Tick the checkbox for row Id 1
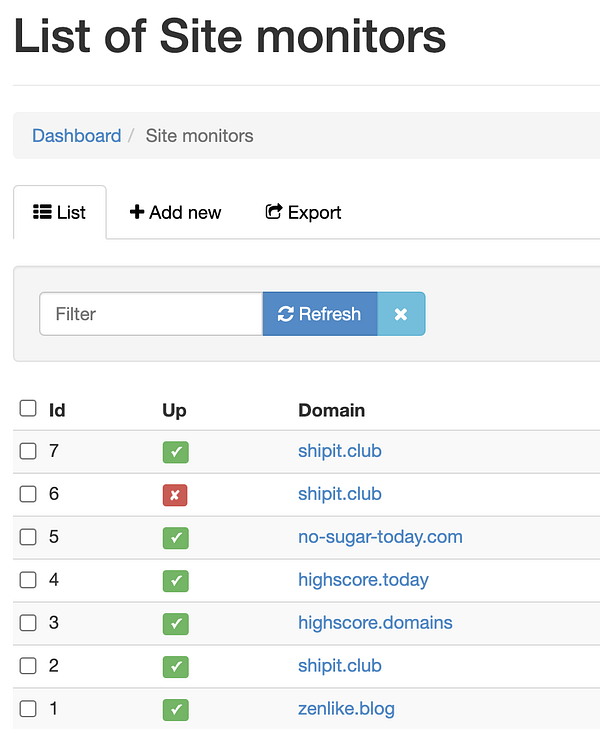Image resolution: width=600 pixels, height=729 pixels. 28,709
